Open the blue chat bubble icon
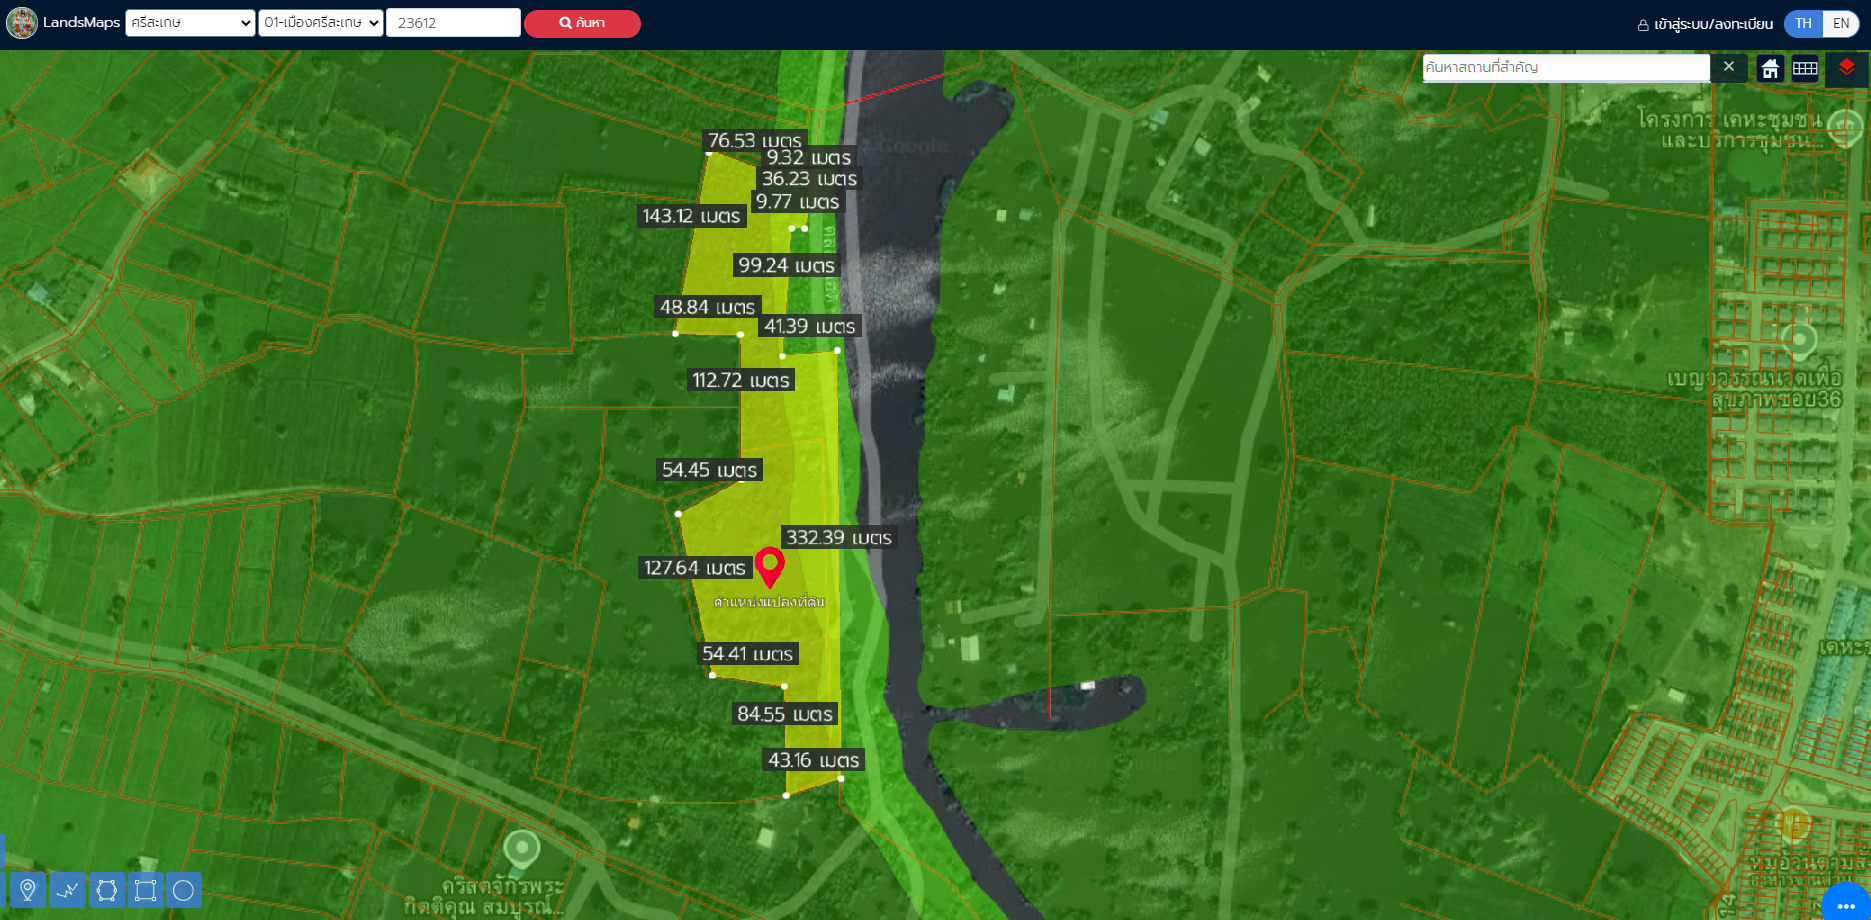1871x920 pixels. (1846, 903)
